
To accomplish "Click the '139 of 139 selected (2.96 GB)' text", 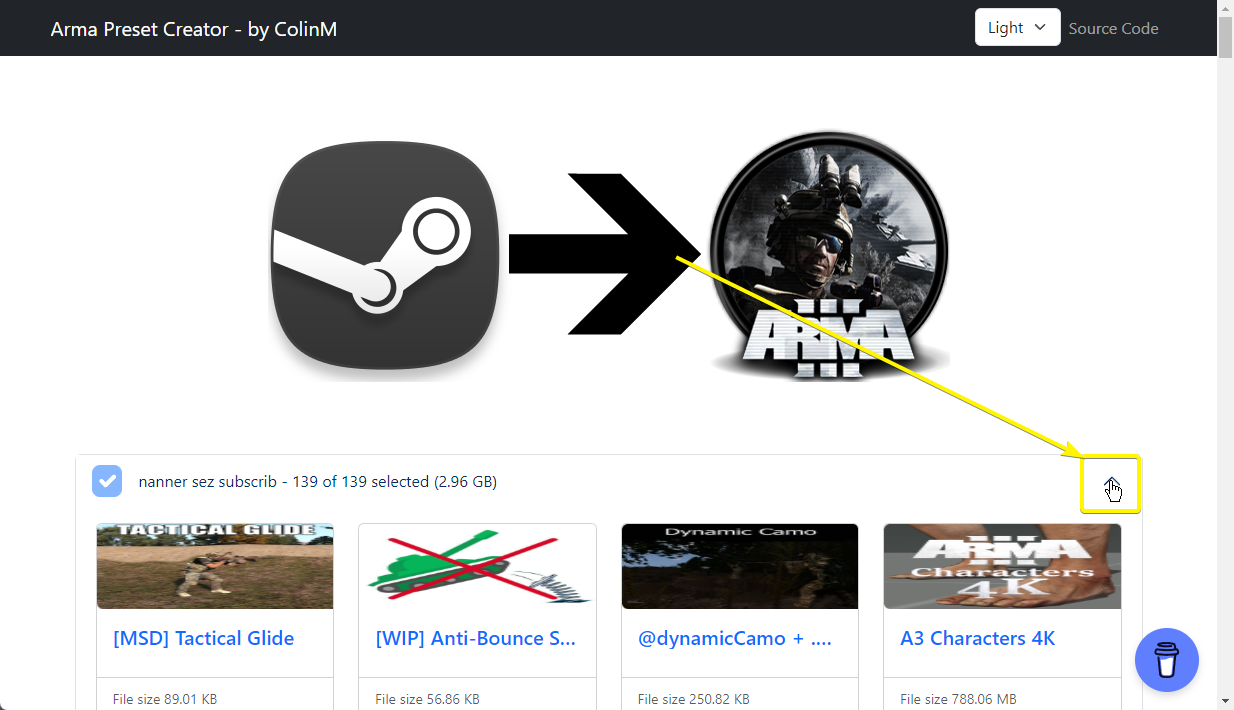I will [x=395, y=482].
